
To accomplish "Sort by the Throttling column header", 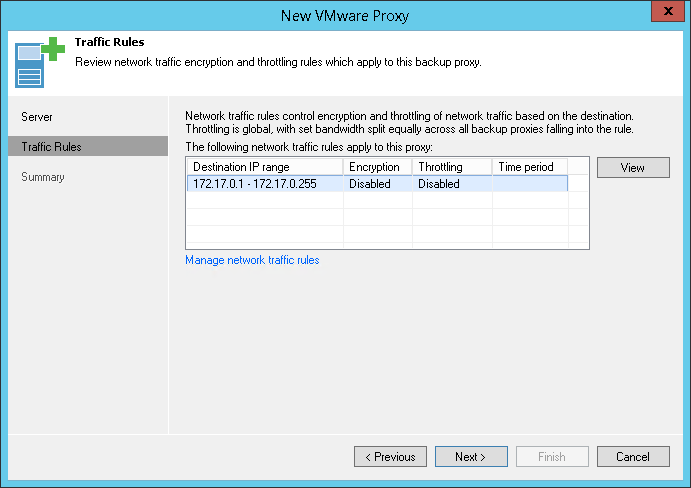I will point(452,167).
